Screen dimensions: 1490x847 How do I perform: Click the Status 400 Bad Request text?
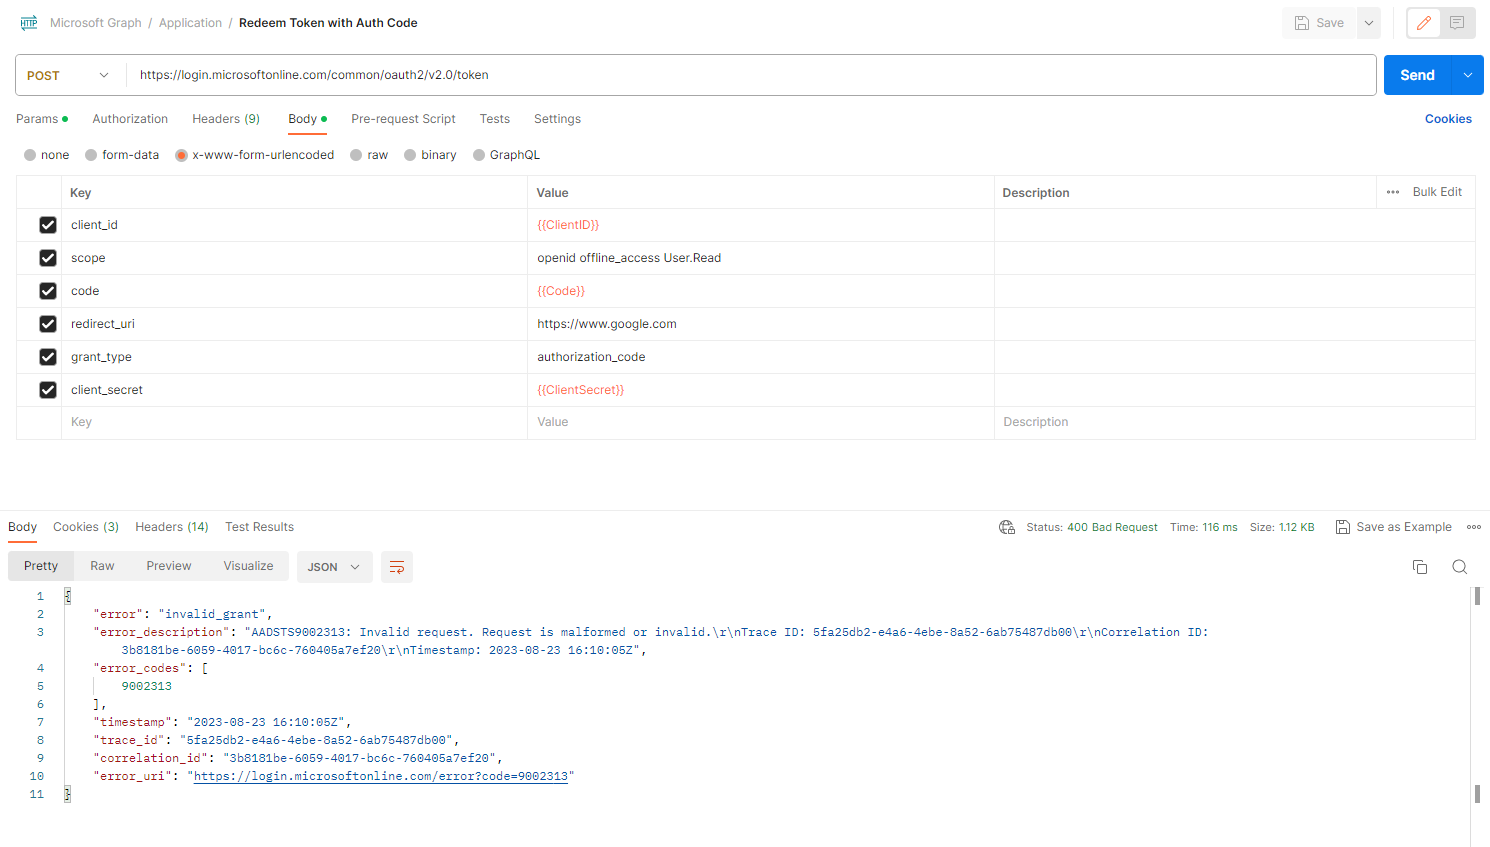[x=1092, y=527]
